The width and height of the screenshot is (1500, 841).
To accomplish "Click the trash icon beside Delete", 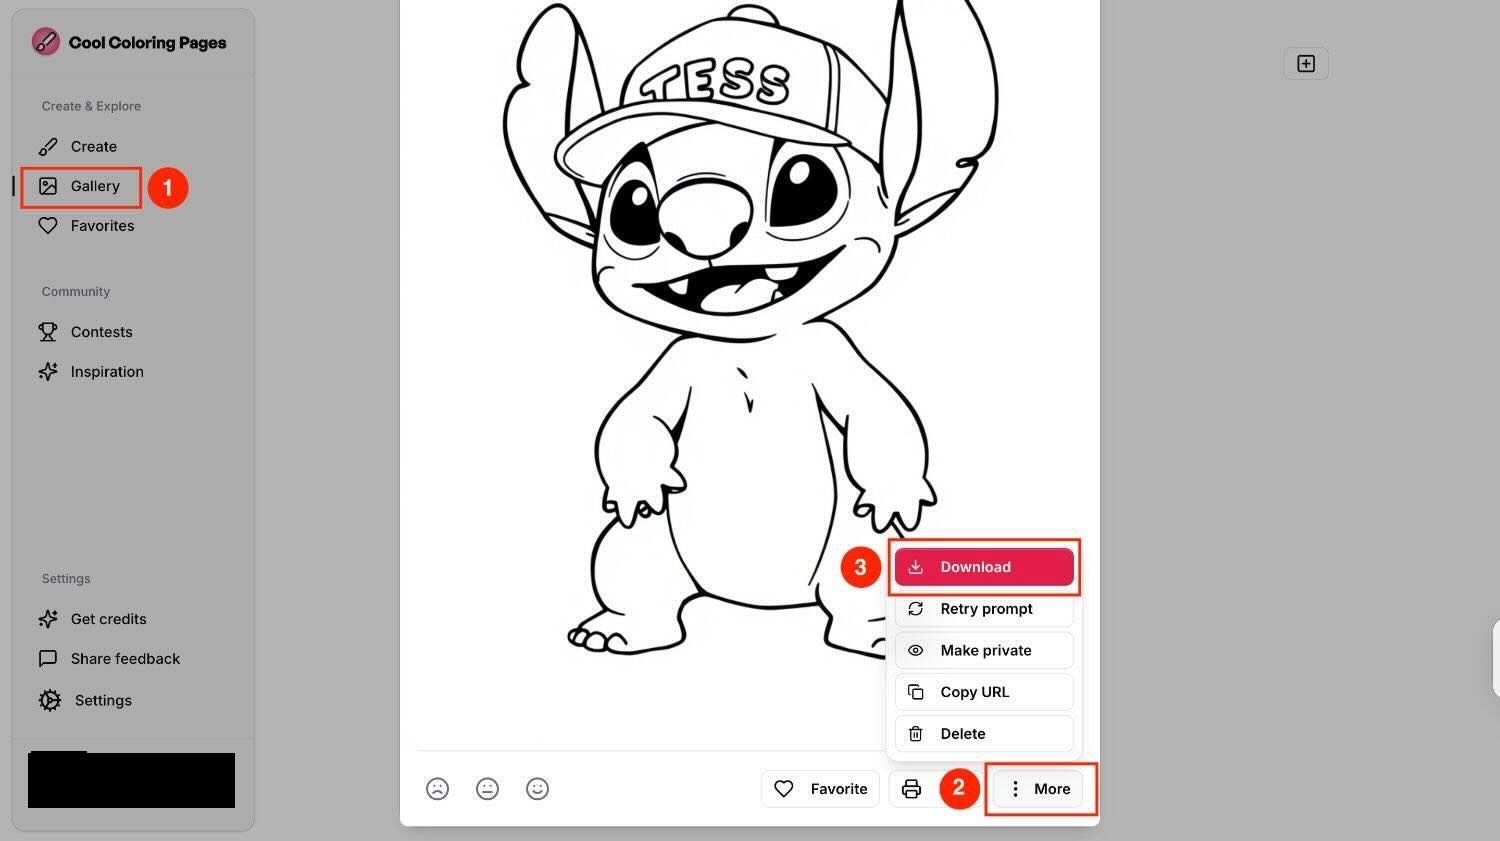I will (x=915, y=734).
